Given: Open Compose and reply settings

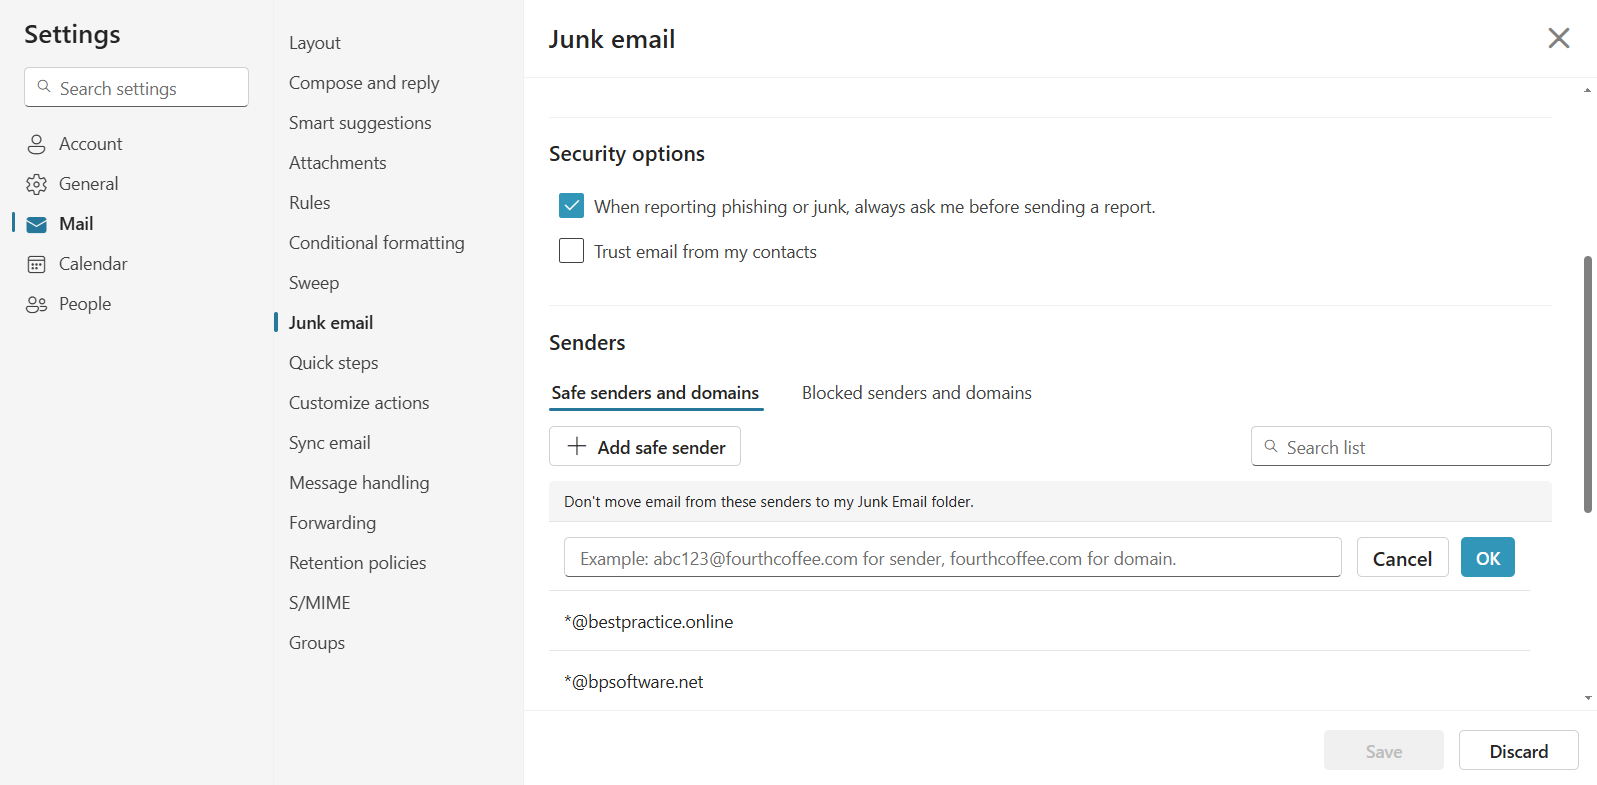Looking at the screenshot, I should pyautogui.click(x=364, y=83).
